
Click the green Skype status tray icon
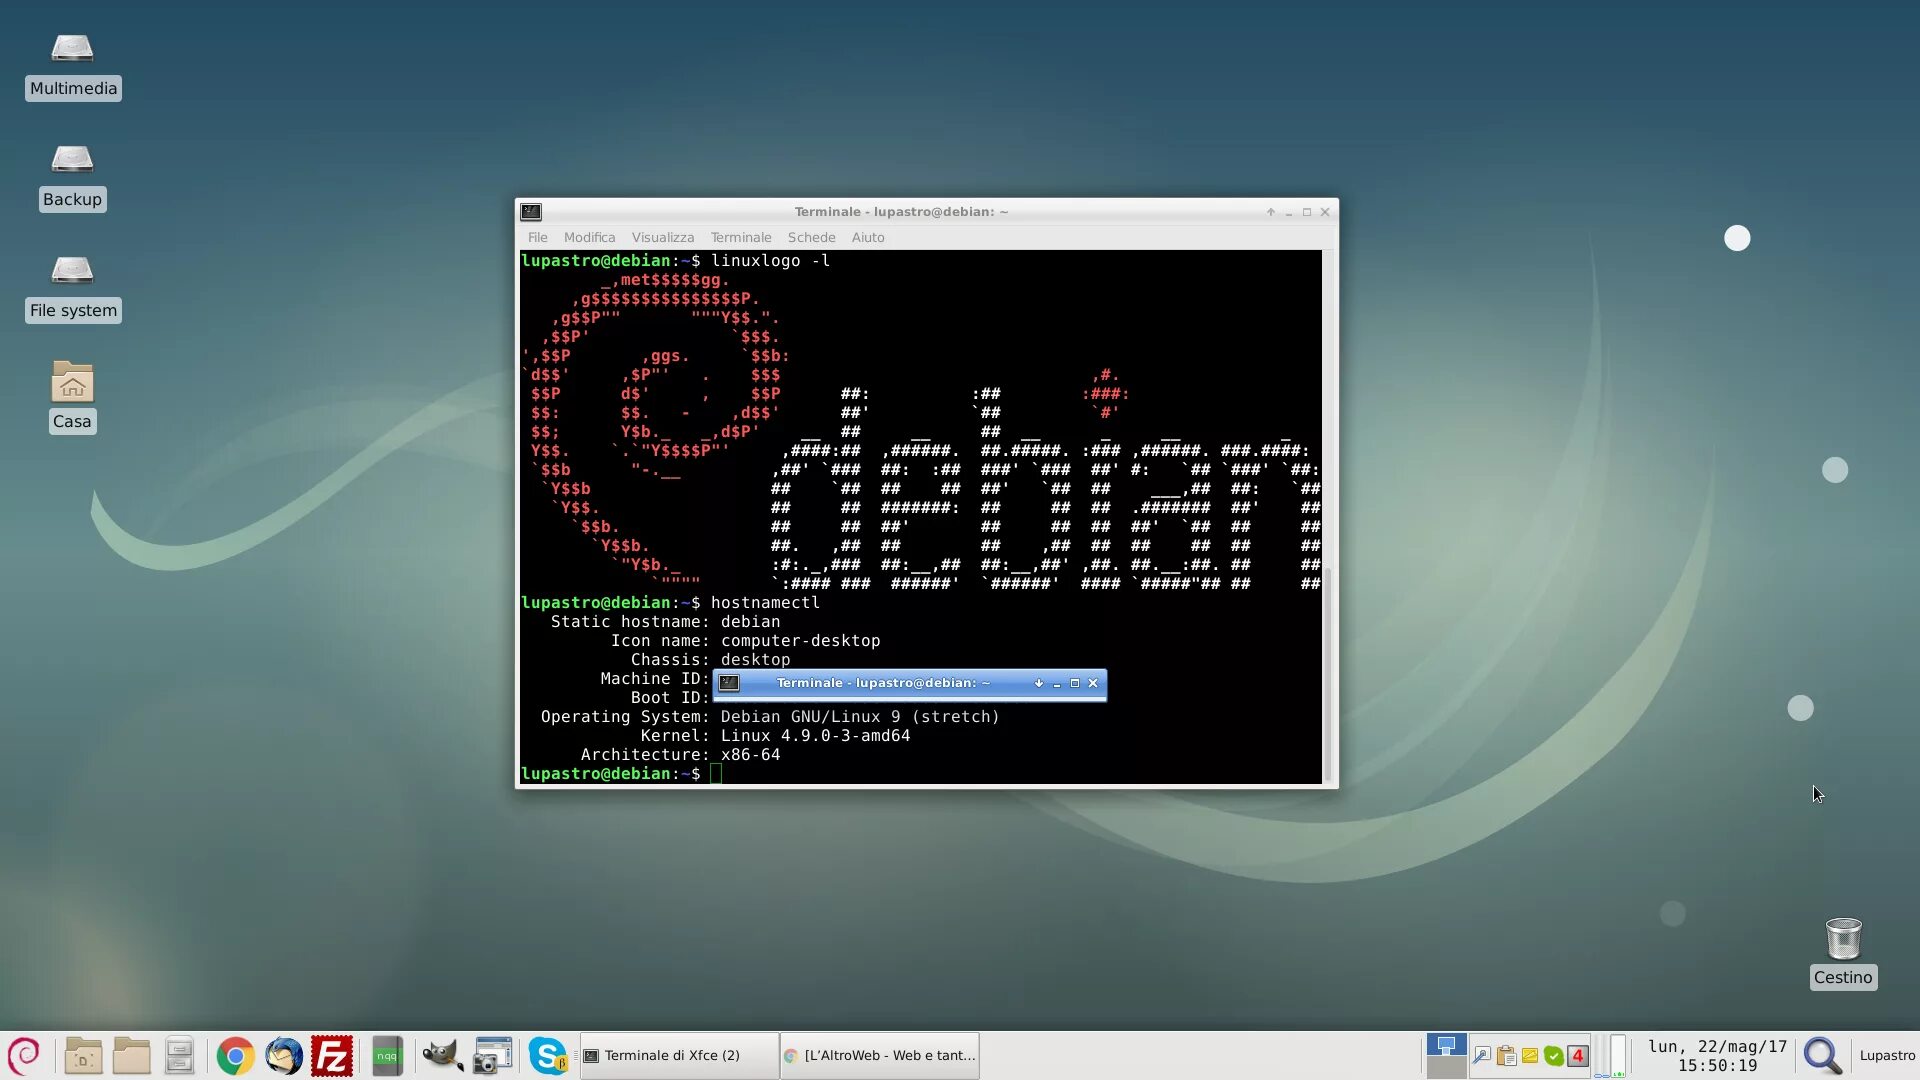tap(1554, 1056)
